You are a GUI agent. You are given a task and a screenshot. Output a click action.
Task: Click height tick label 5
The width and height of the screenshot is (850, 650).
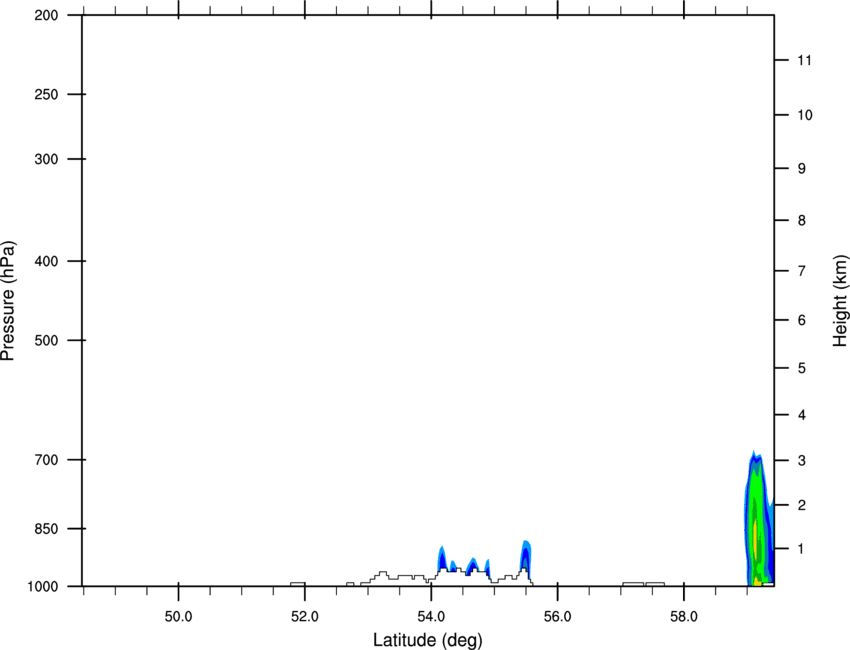click(801, 369)
